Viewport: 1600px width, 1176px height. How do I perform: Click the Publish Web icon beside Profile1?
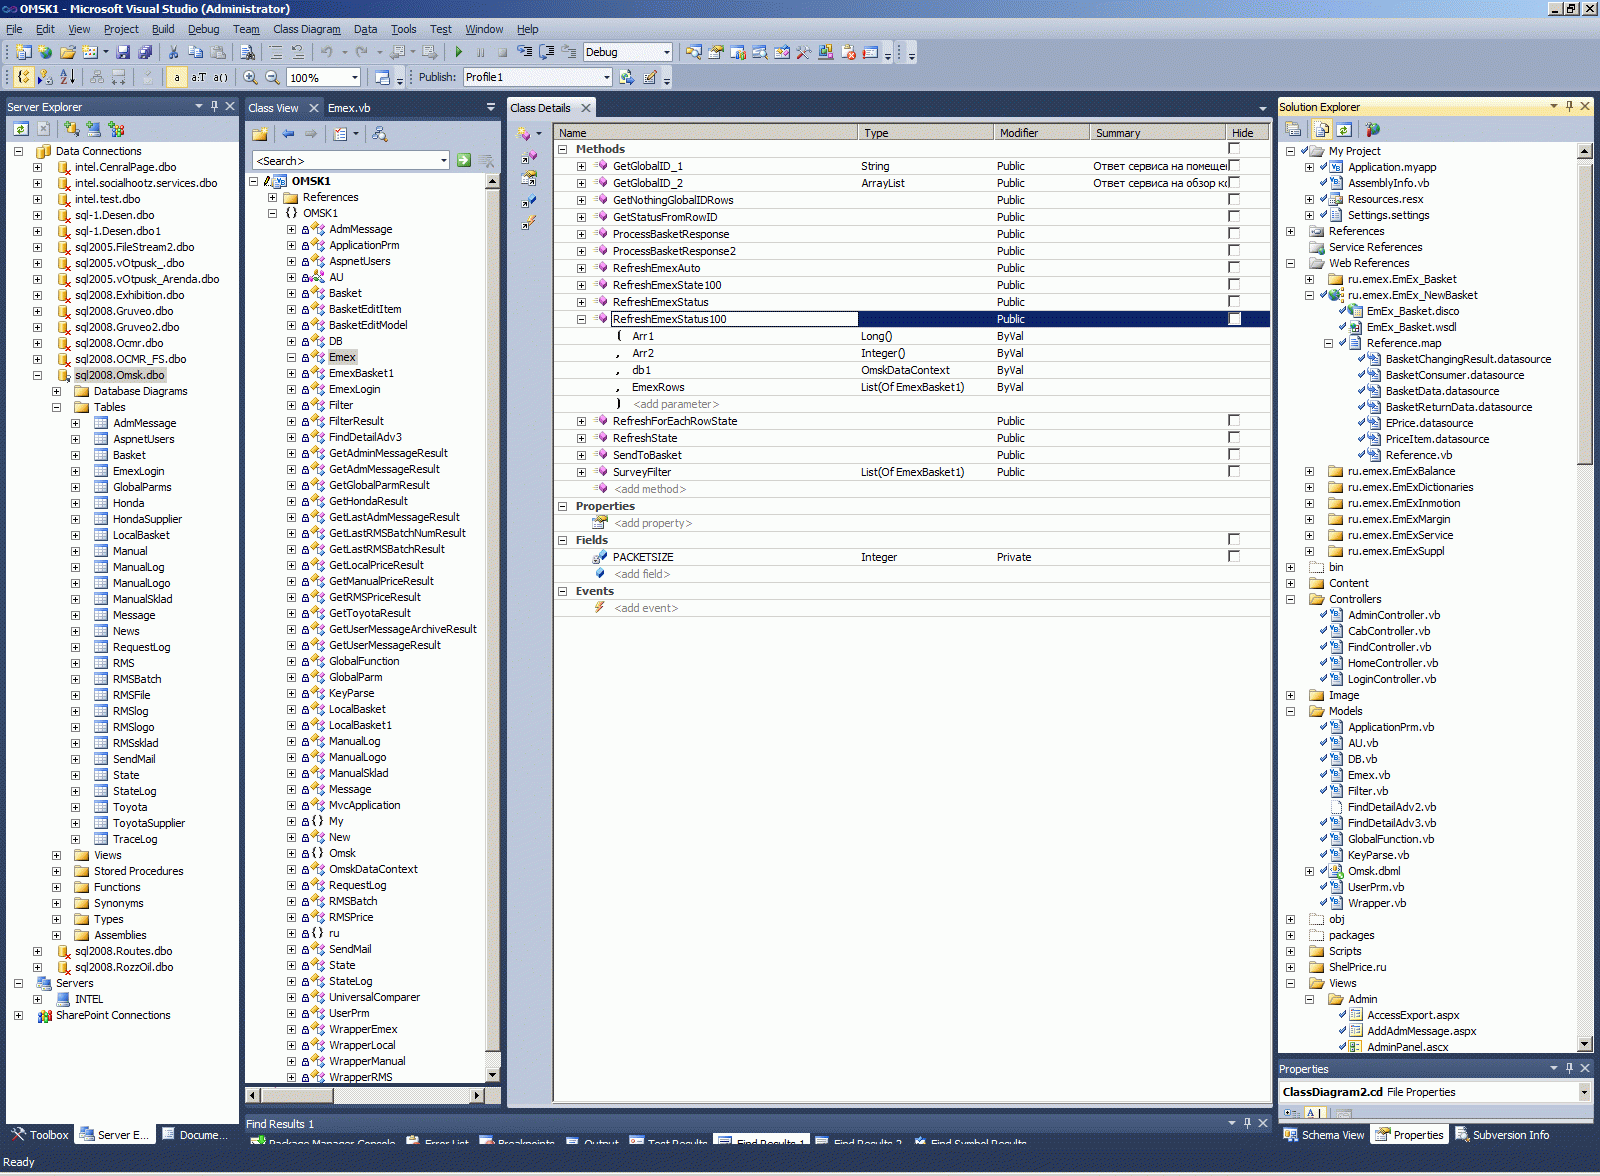coord(627,77)
